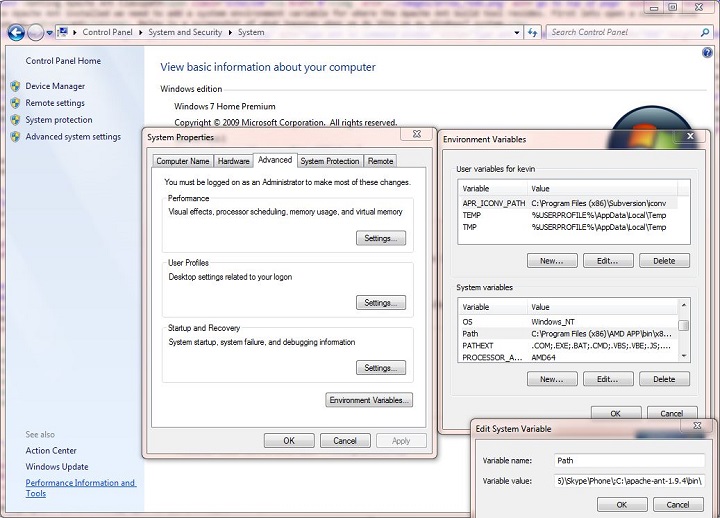Click Cancel in Edit System Variable

coord(678,504)
